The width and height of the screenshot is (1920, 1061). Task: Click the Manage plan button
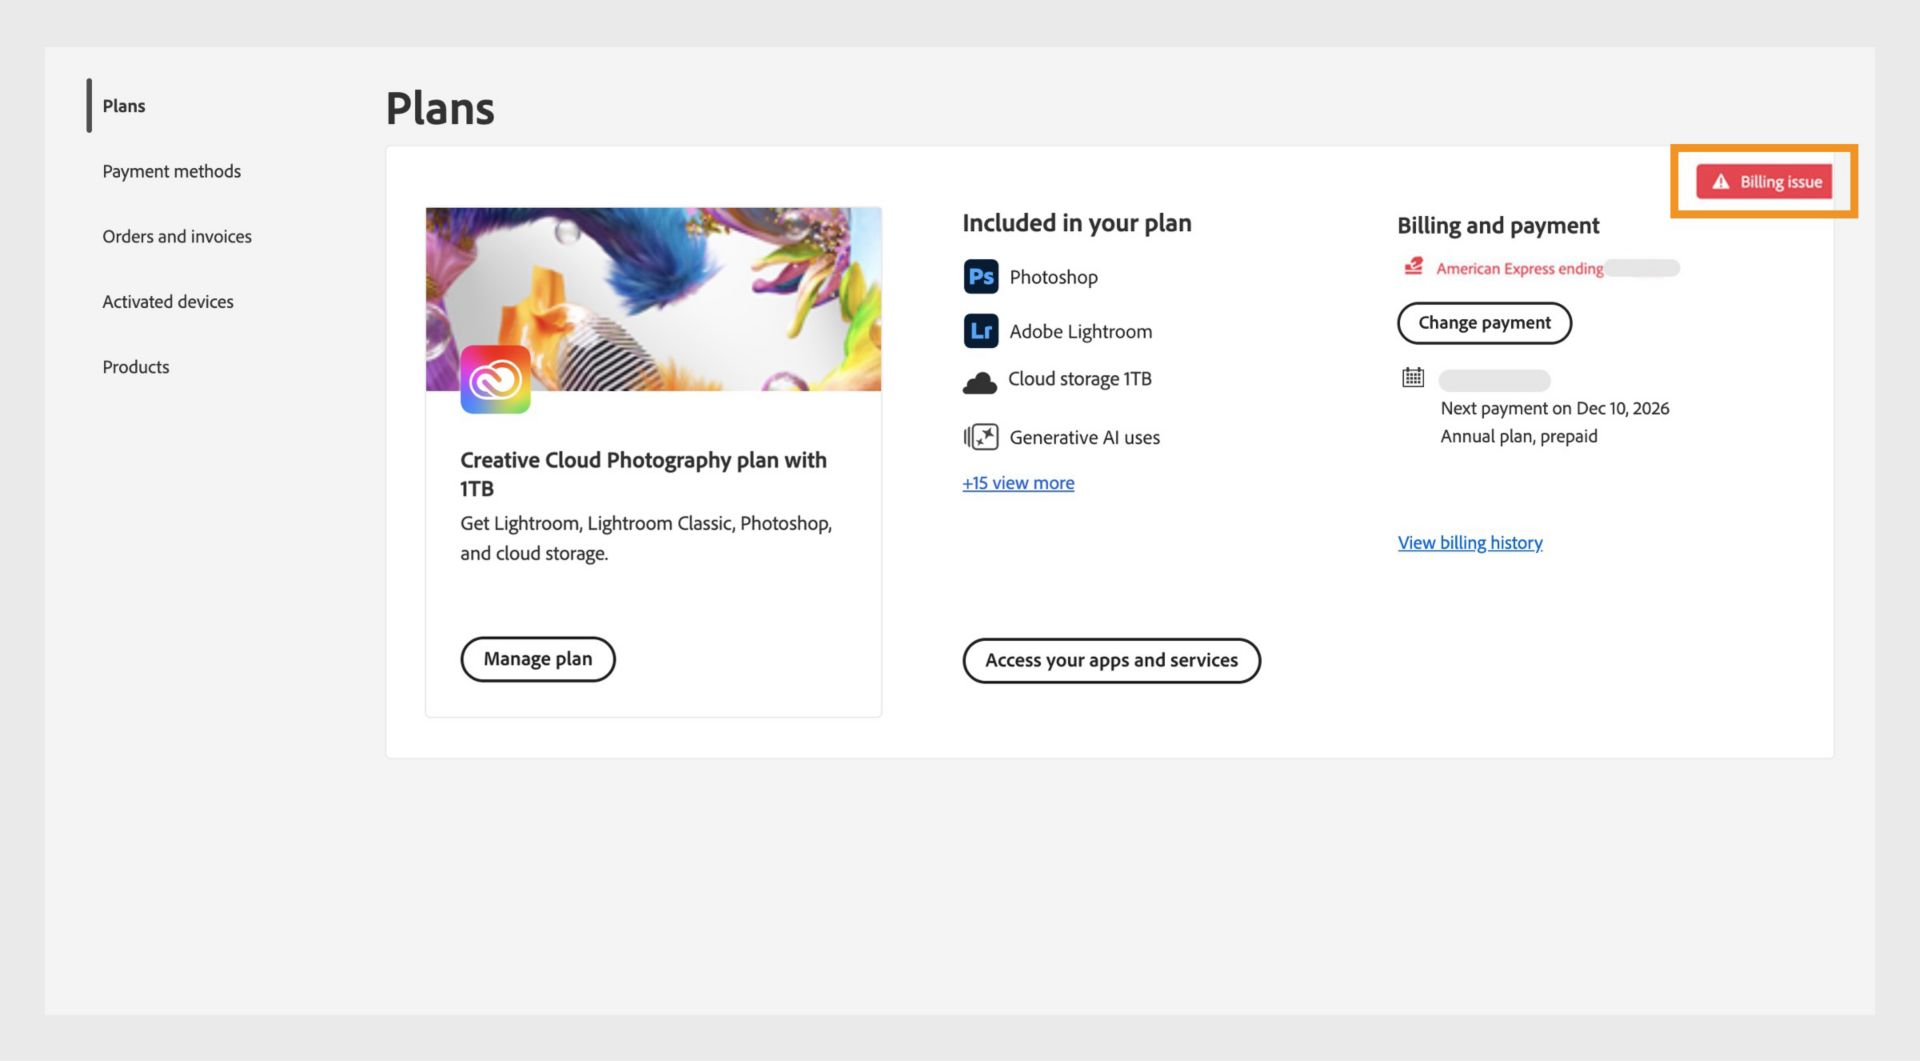pyautogui.click(x=537, y=659)
